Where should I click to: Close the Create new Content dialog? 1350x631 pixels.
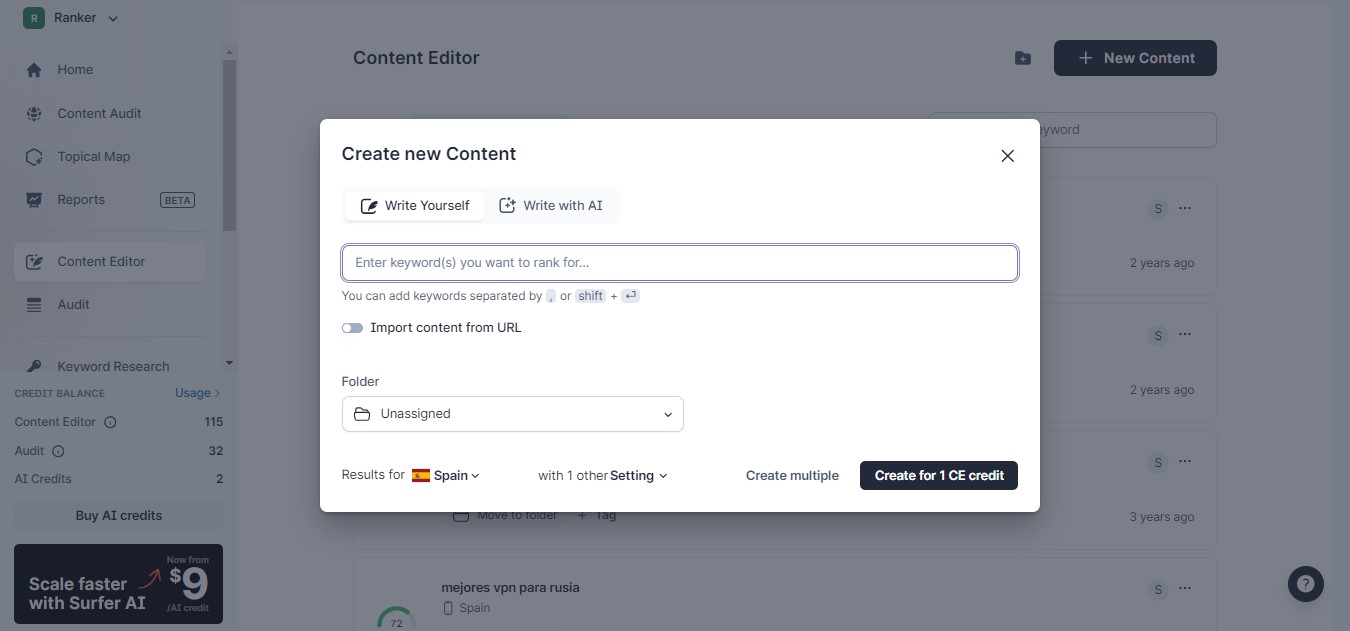pyautogui.click(x=1007, y=156)
